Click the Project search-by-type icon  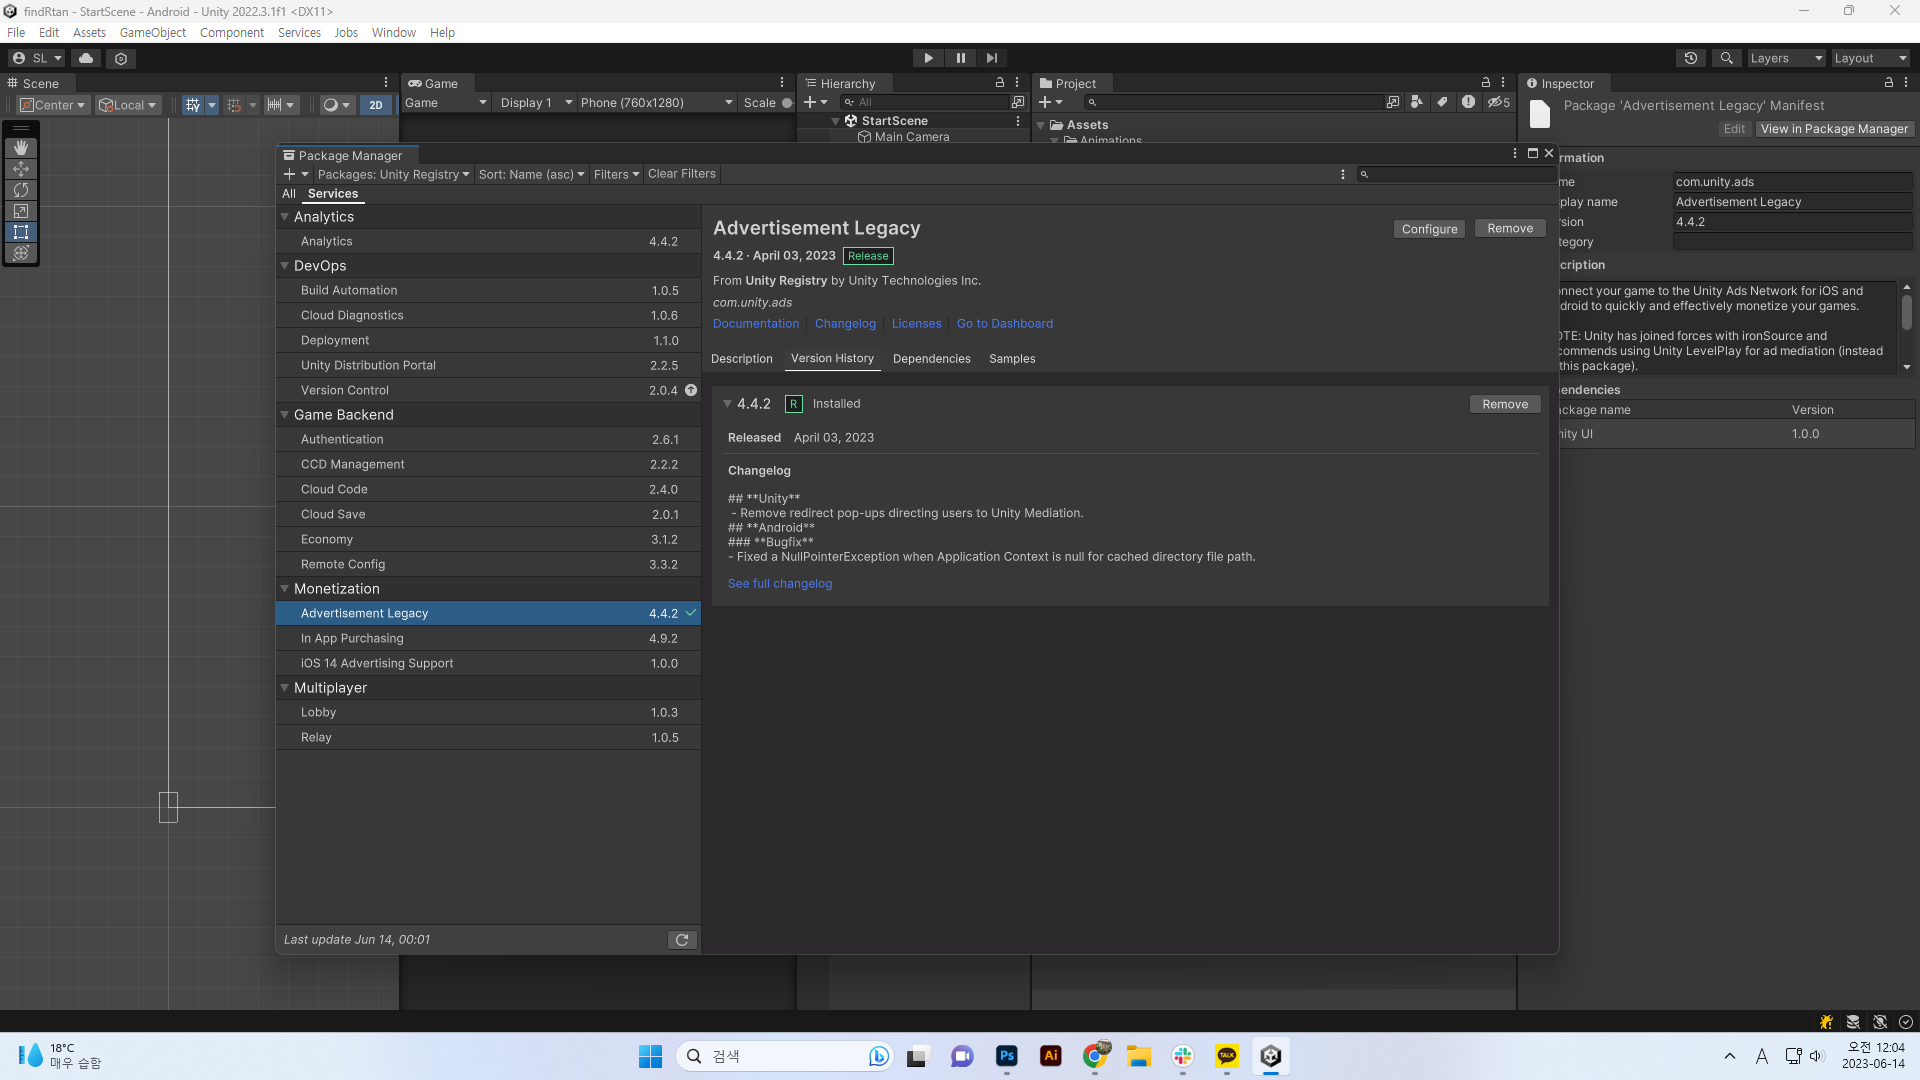click(x=1417, y=102)
